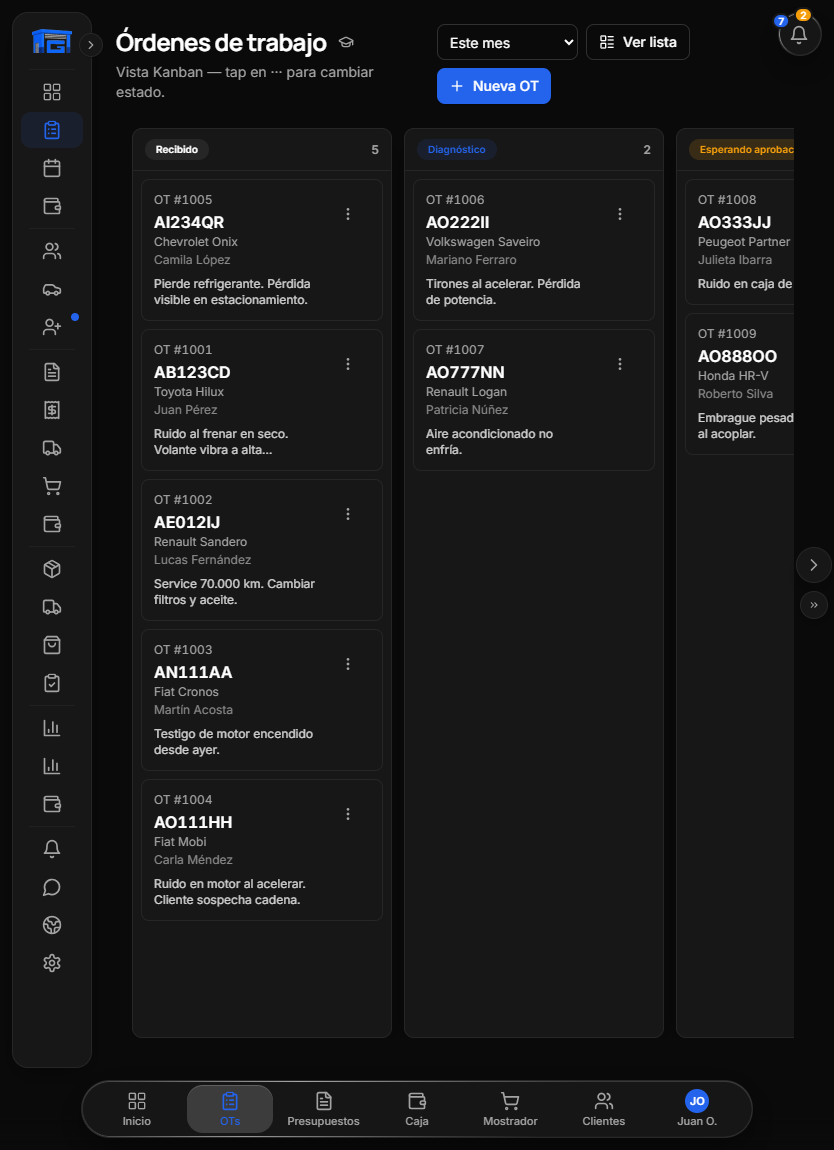Click the orange '2' notification badge
The height and width of the screenshot is (1150, 834).
pyautogui.click(x=803, y=15)
